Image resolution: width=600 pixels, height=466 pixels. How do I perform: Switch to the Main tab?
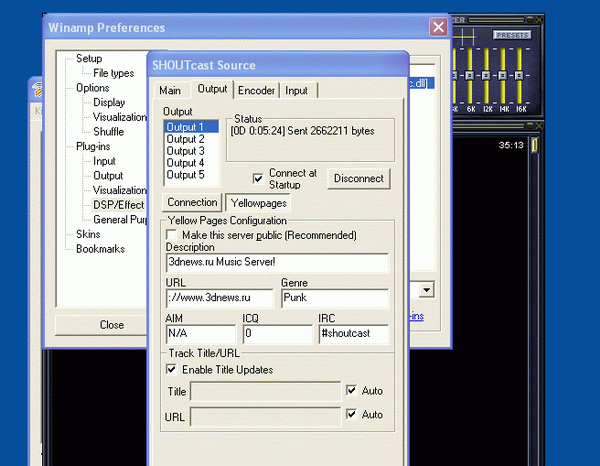tap(172, 90)
